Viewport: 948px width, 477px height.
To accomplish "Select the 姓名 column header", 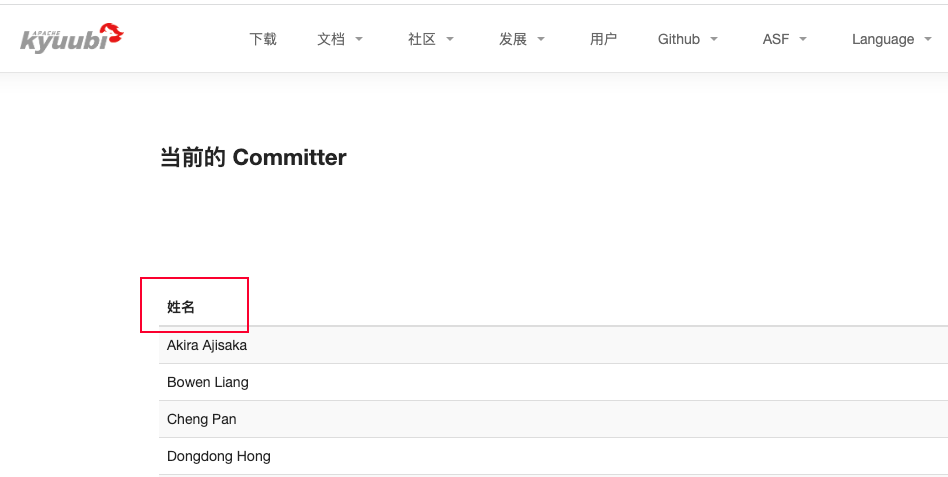I will coord(181,307).
